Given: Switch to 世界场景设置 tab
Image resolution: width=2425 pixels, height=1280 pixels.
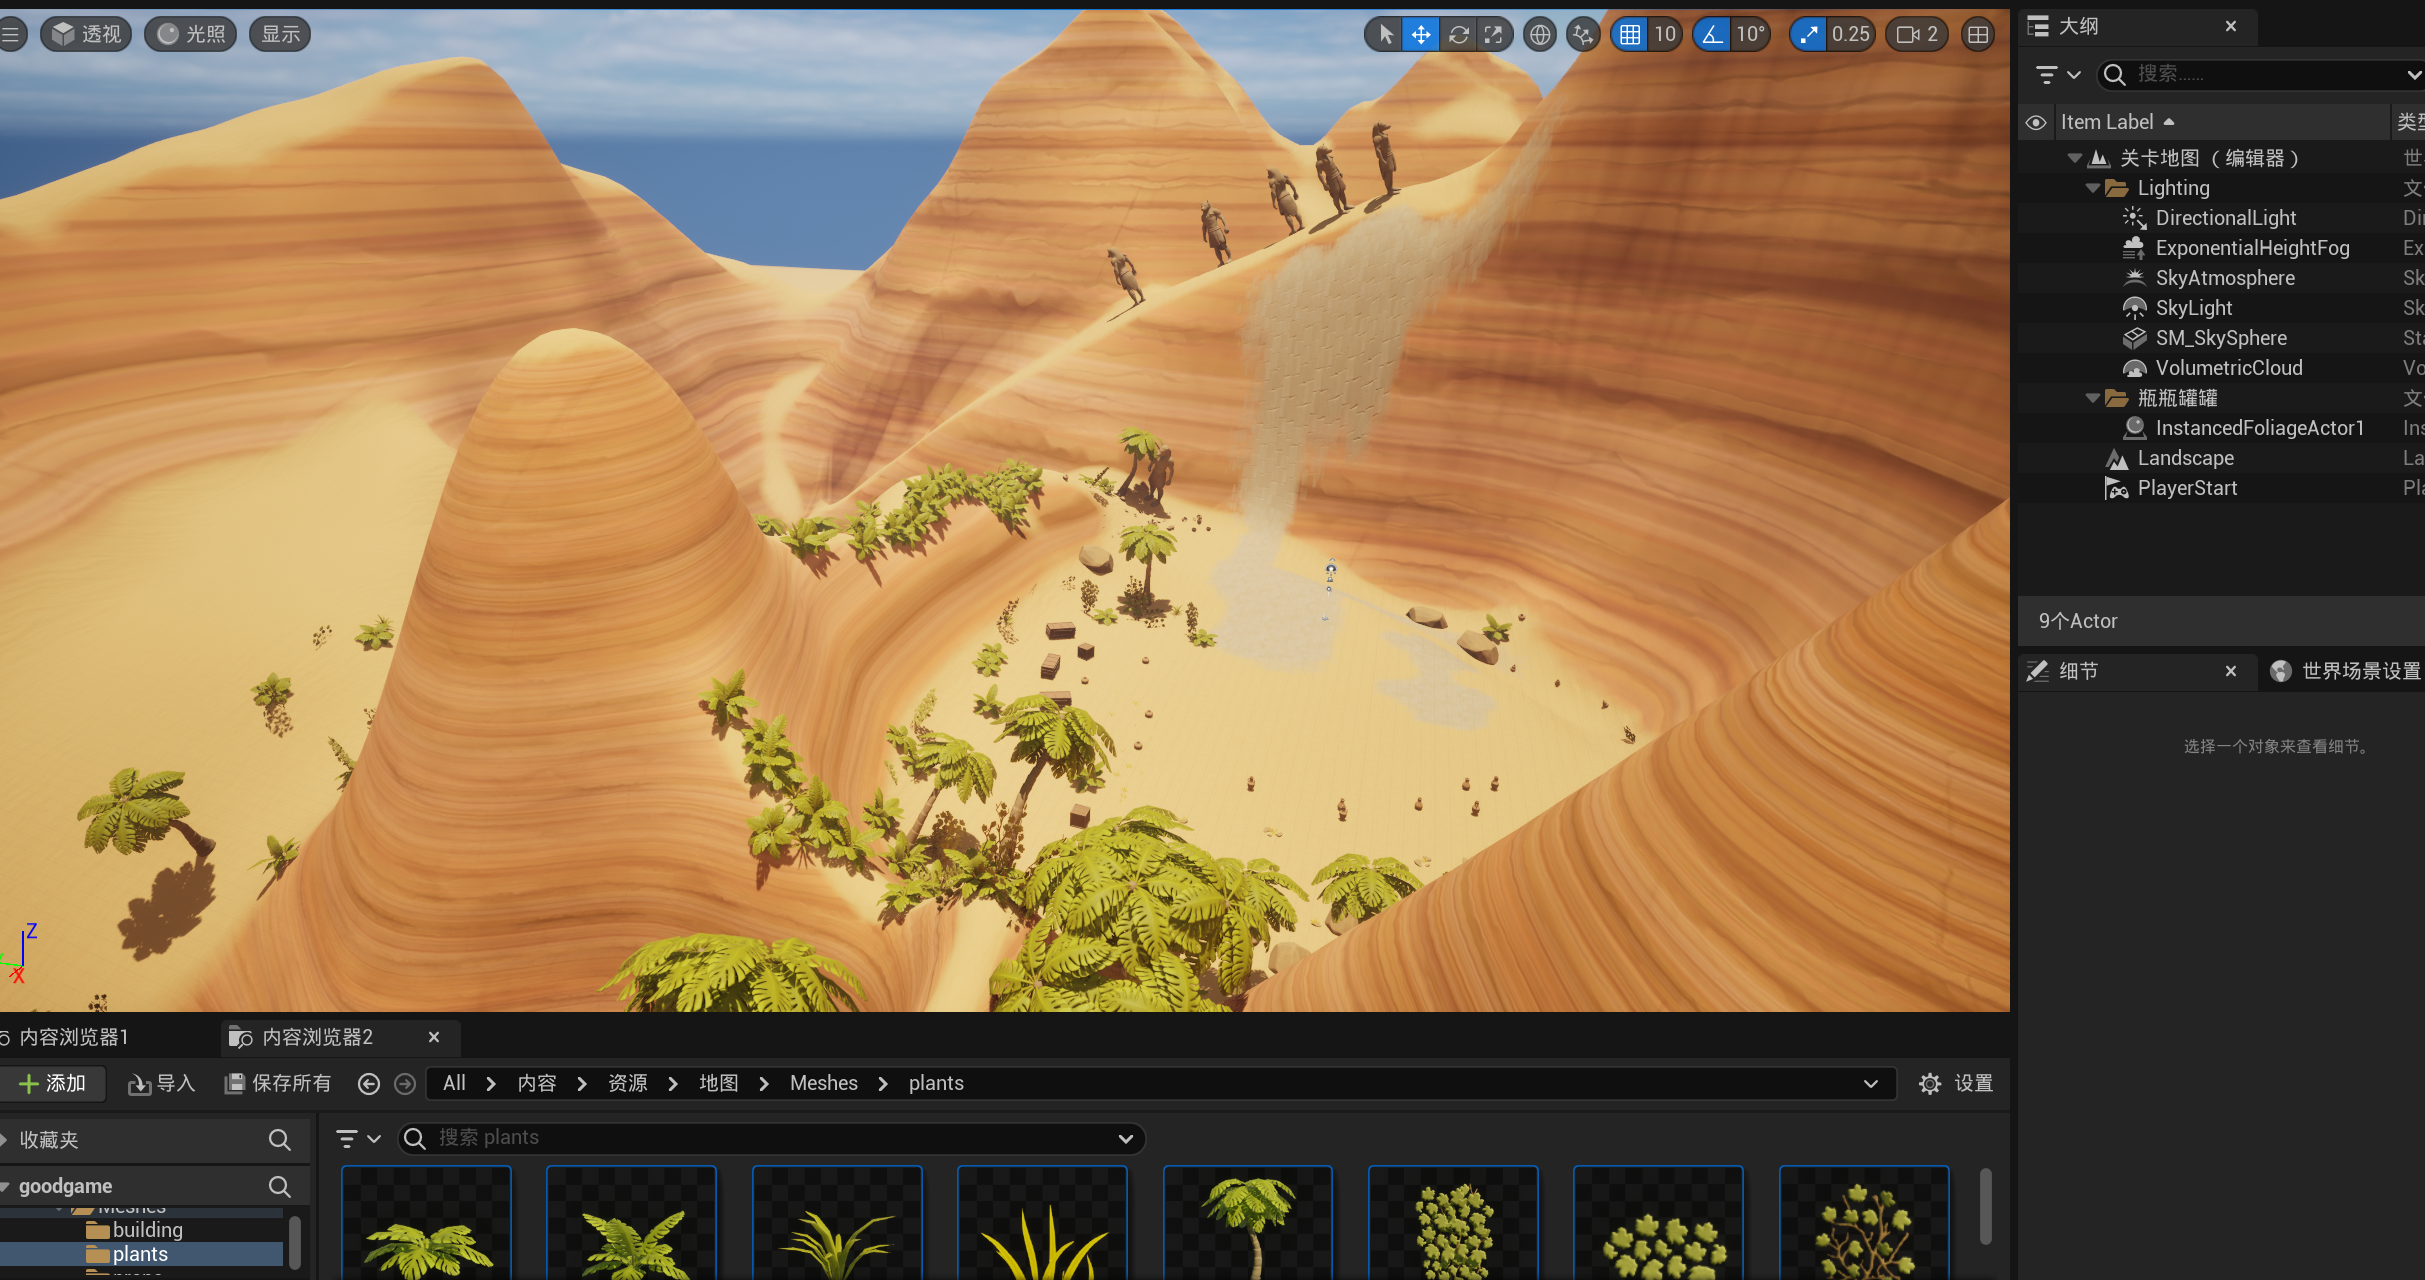Looking at the screenshot, I should click(2360, 671).
